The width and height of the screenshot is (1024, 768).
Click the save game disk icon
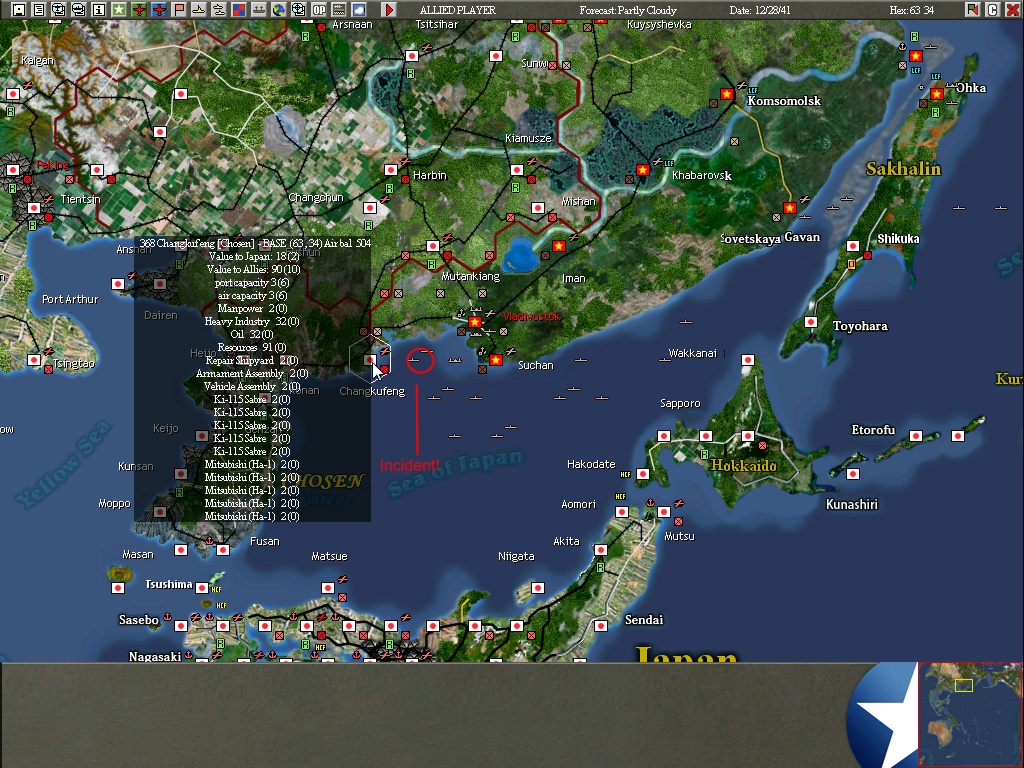coord(18,10)
